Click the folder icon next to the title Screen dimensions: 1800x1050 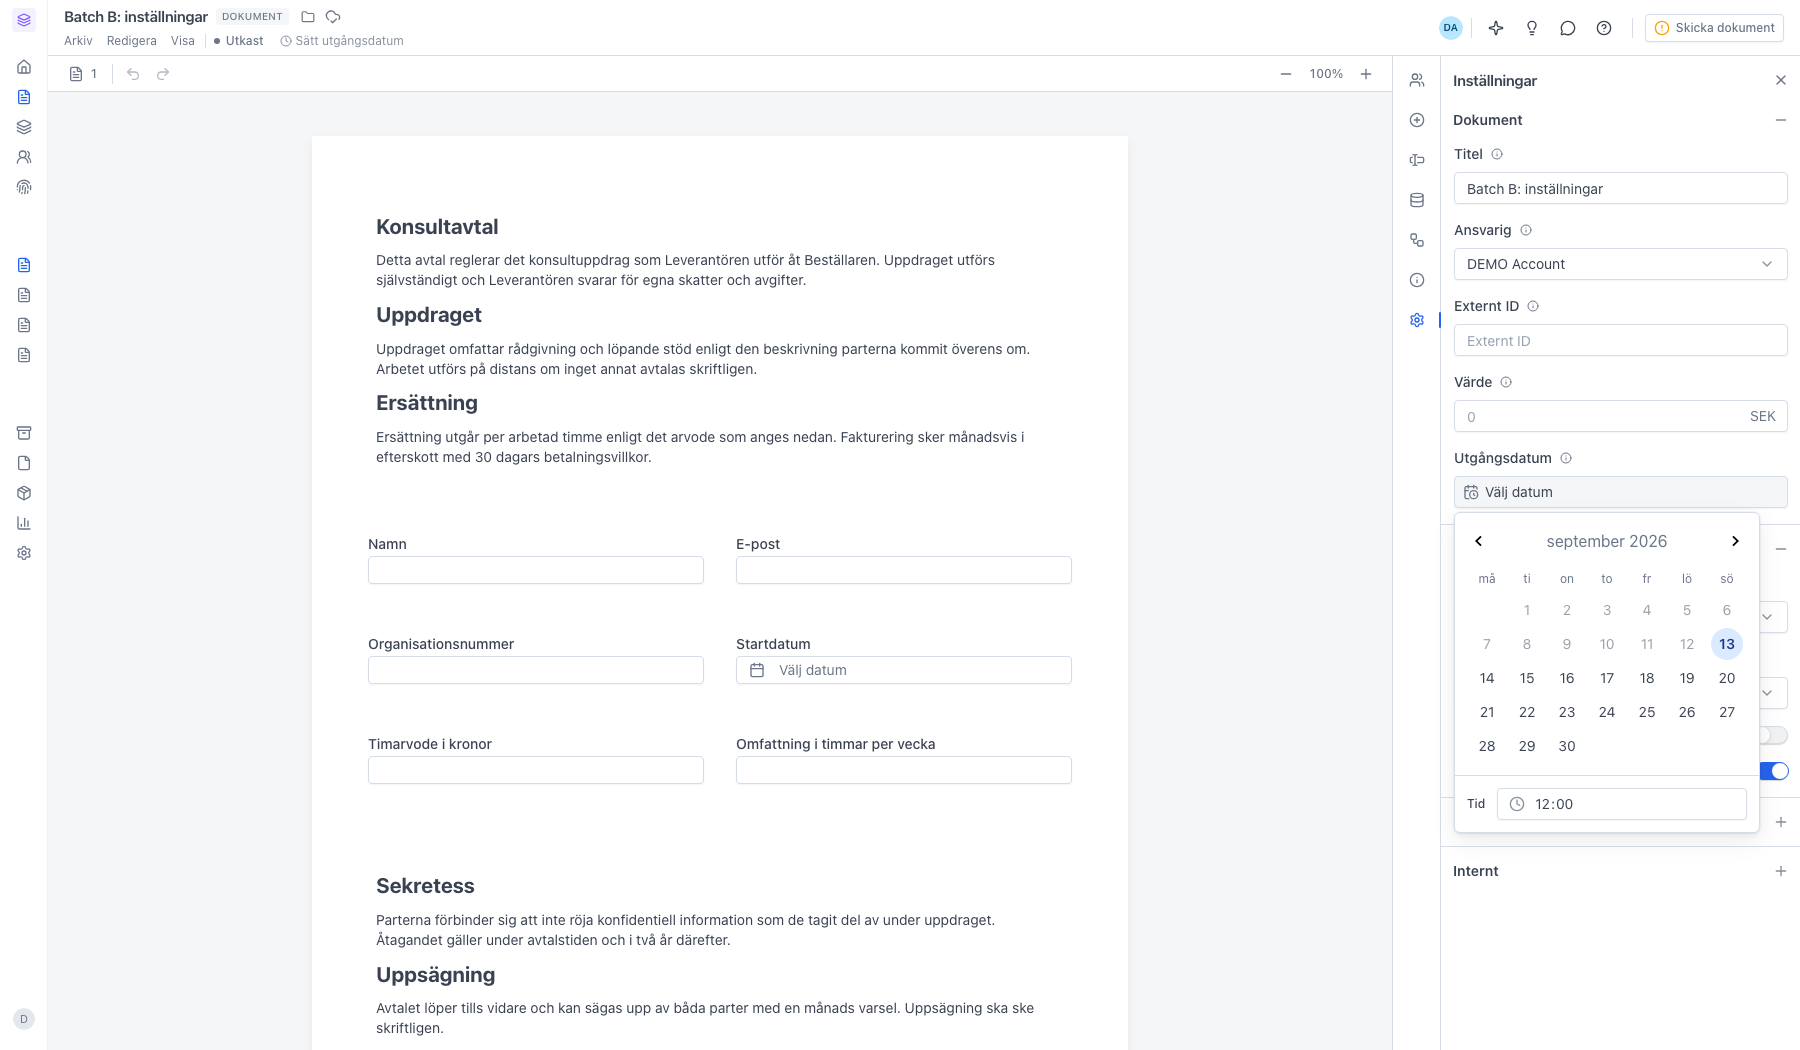[x=308, y=17]
